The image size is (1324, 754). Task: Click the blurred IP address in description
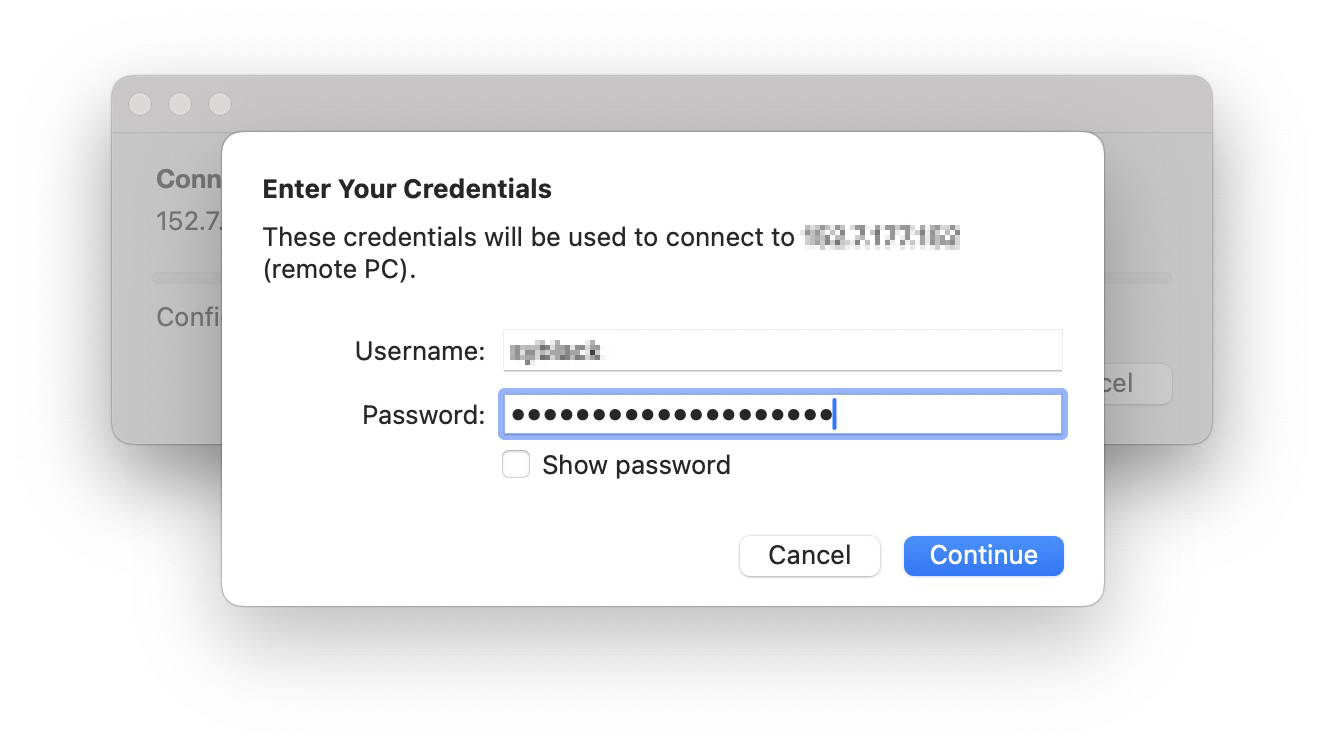tap(881, 238)
